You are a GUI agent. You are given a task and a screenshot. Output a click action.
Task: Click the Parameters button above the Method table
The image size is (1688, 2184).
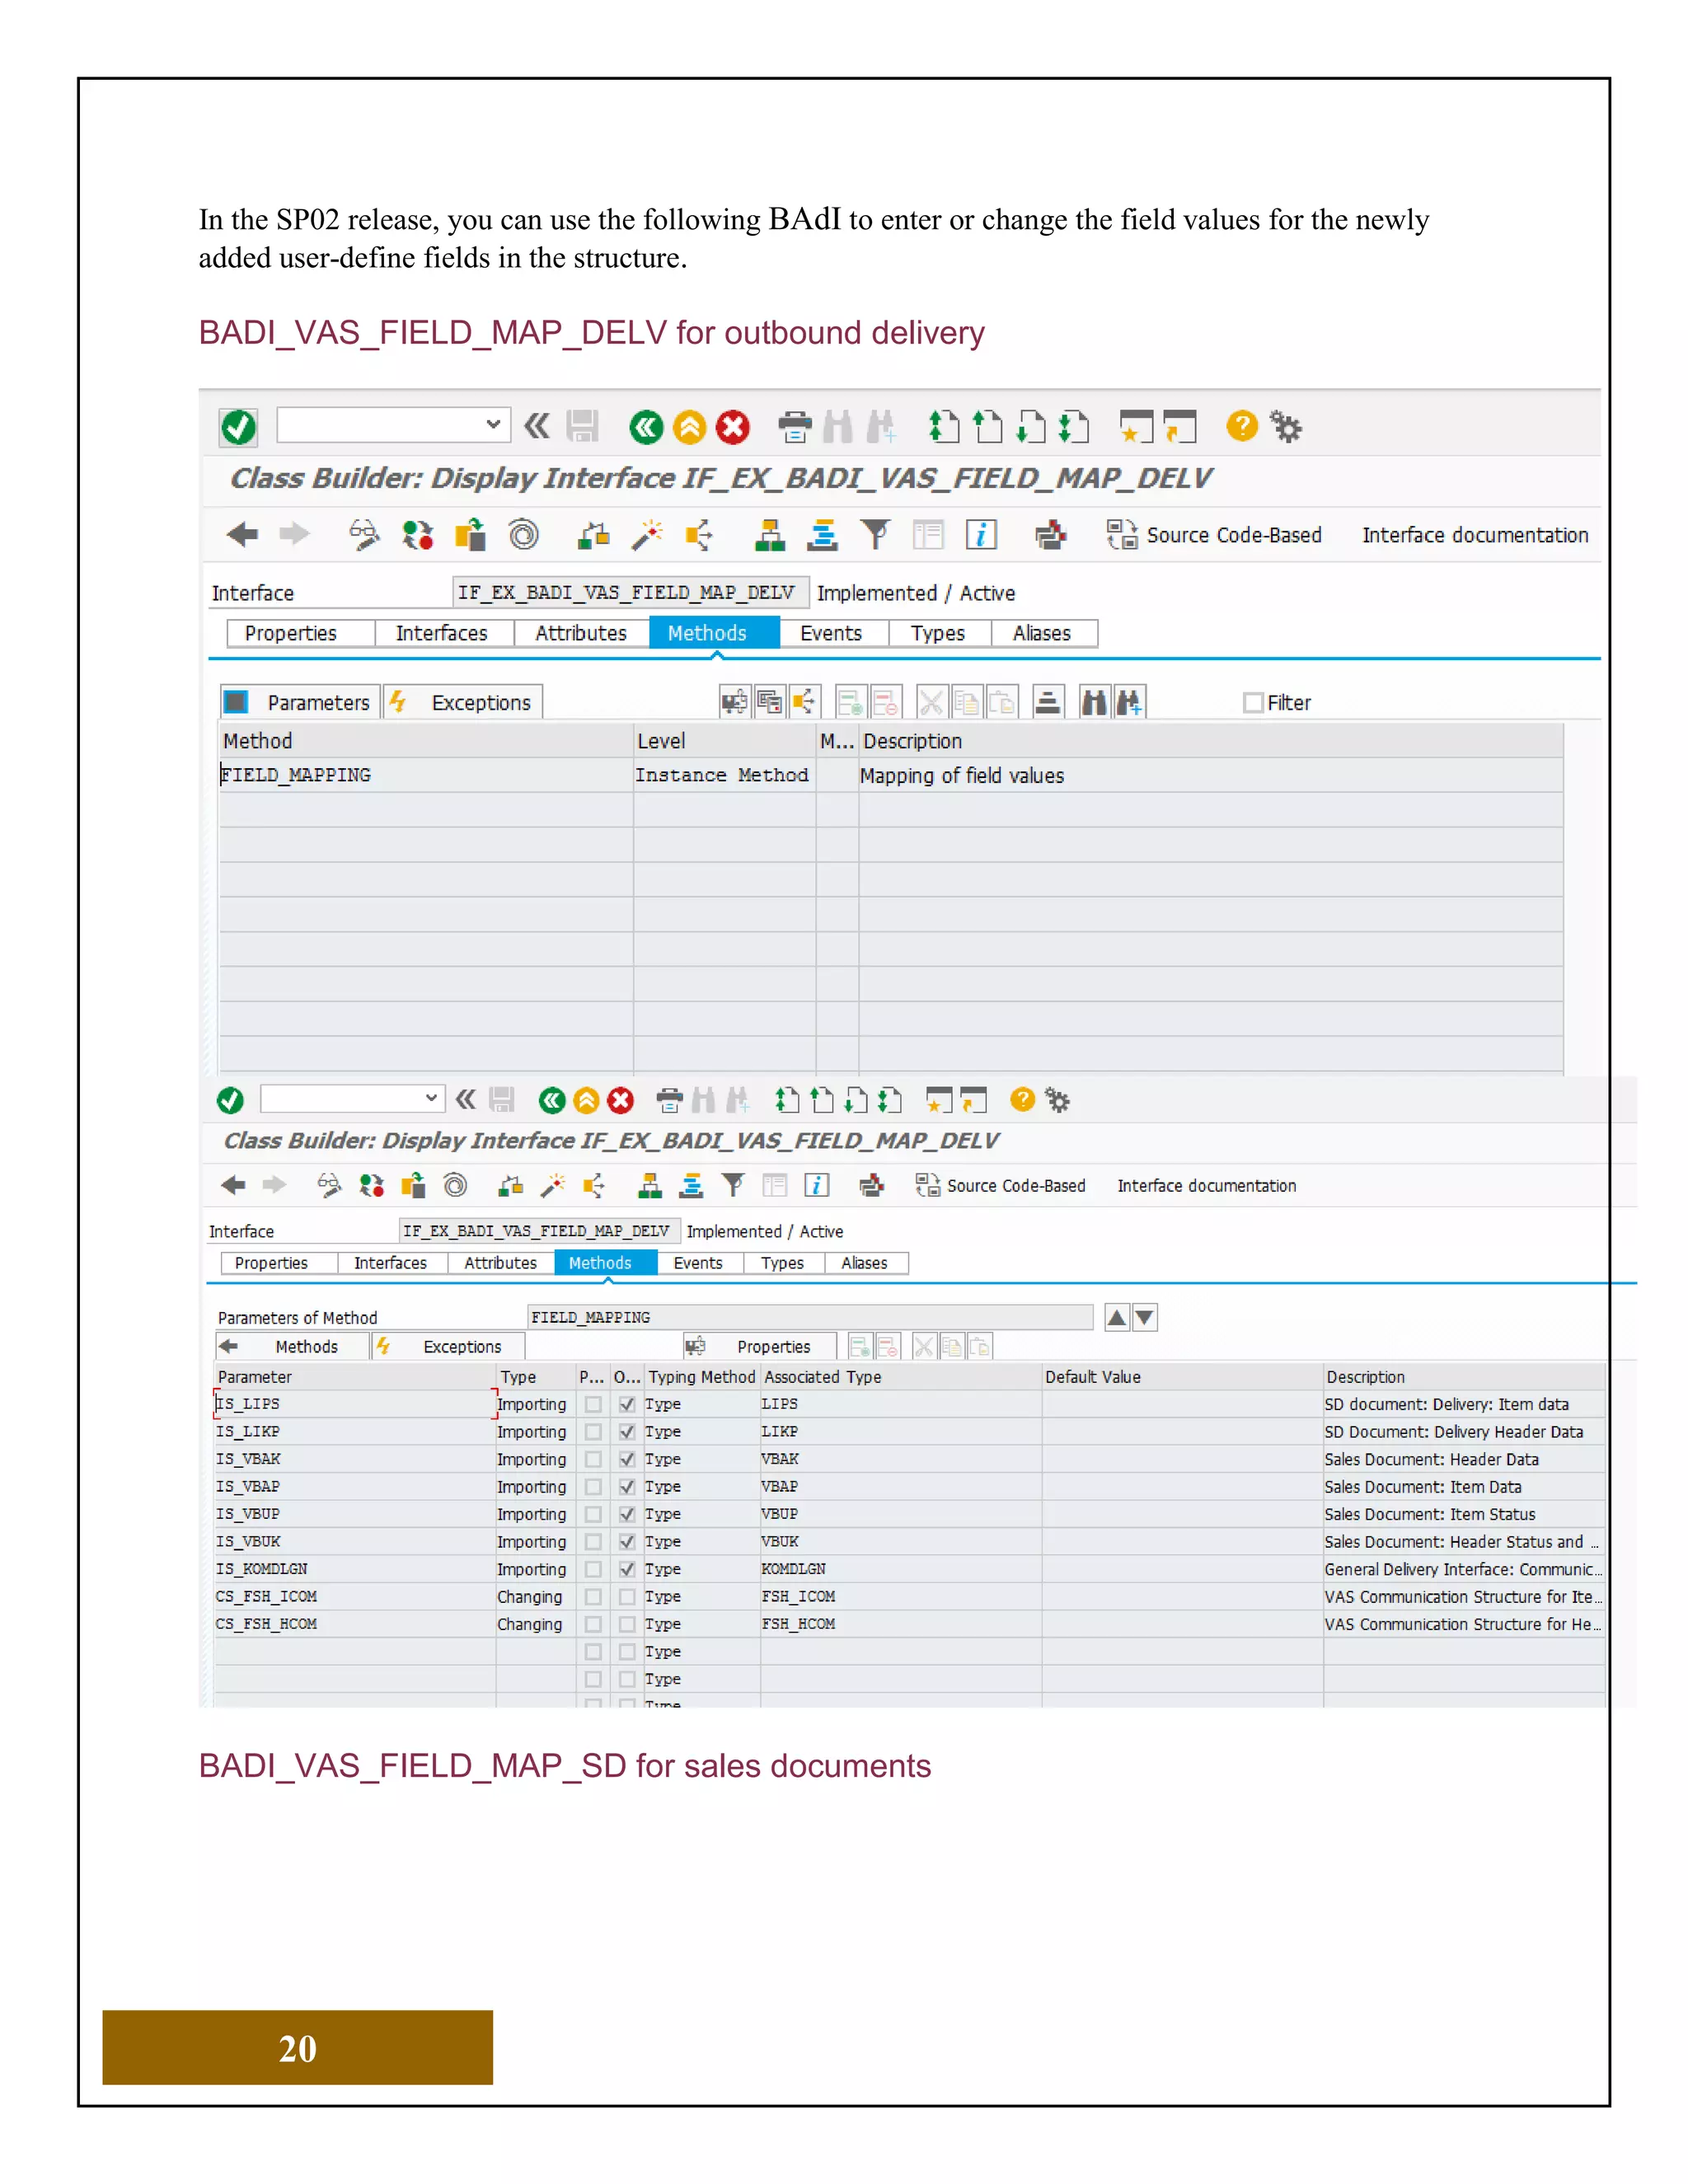(300, 702)
